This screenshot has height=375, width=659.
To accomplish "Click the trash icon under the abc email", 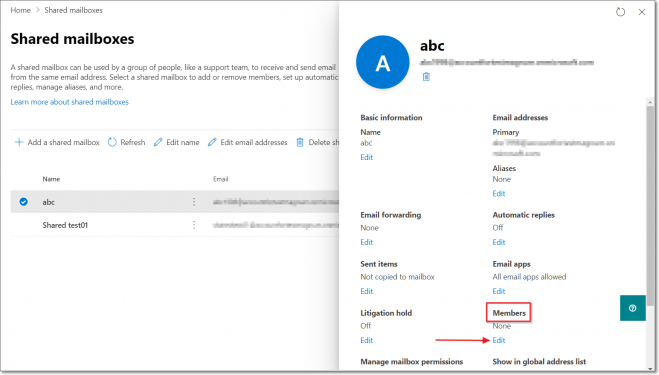I will 426,77.
